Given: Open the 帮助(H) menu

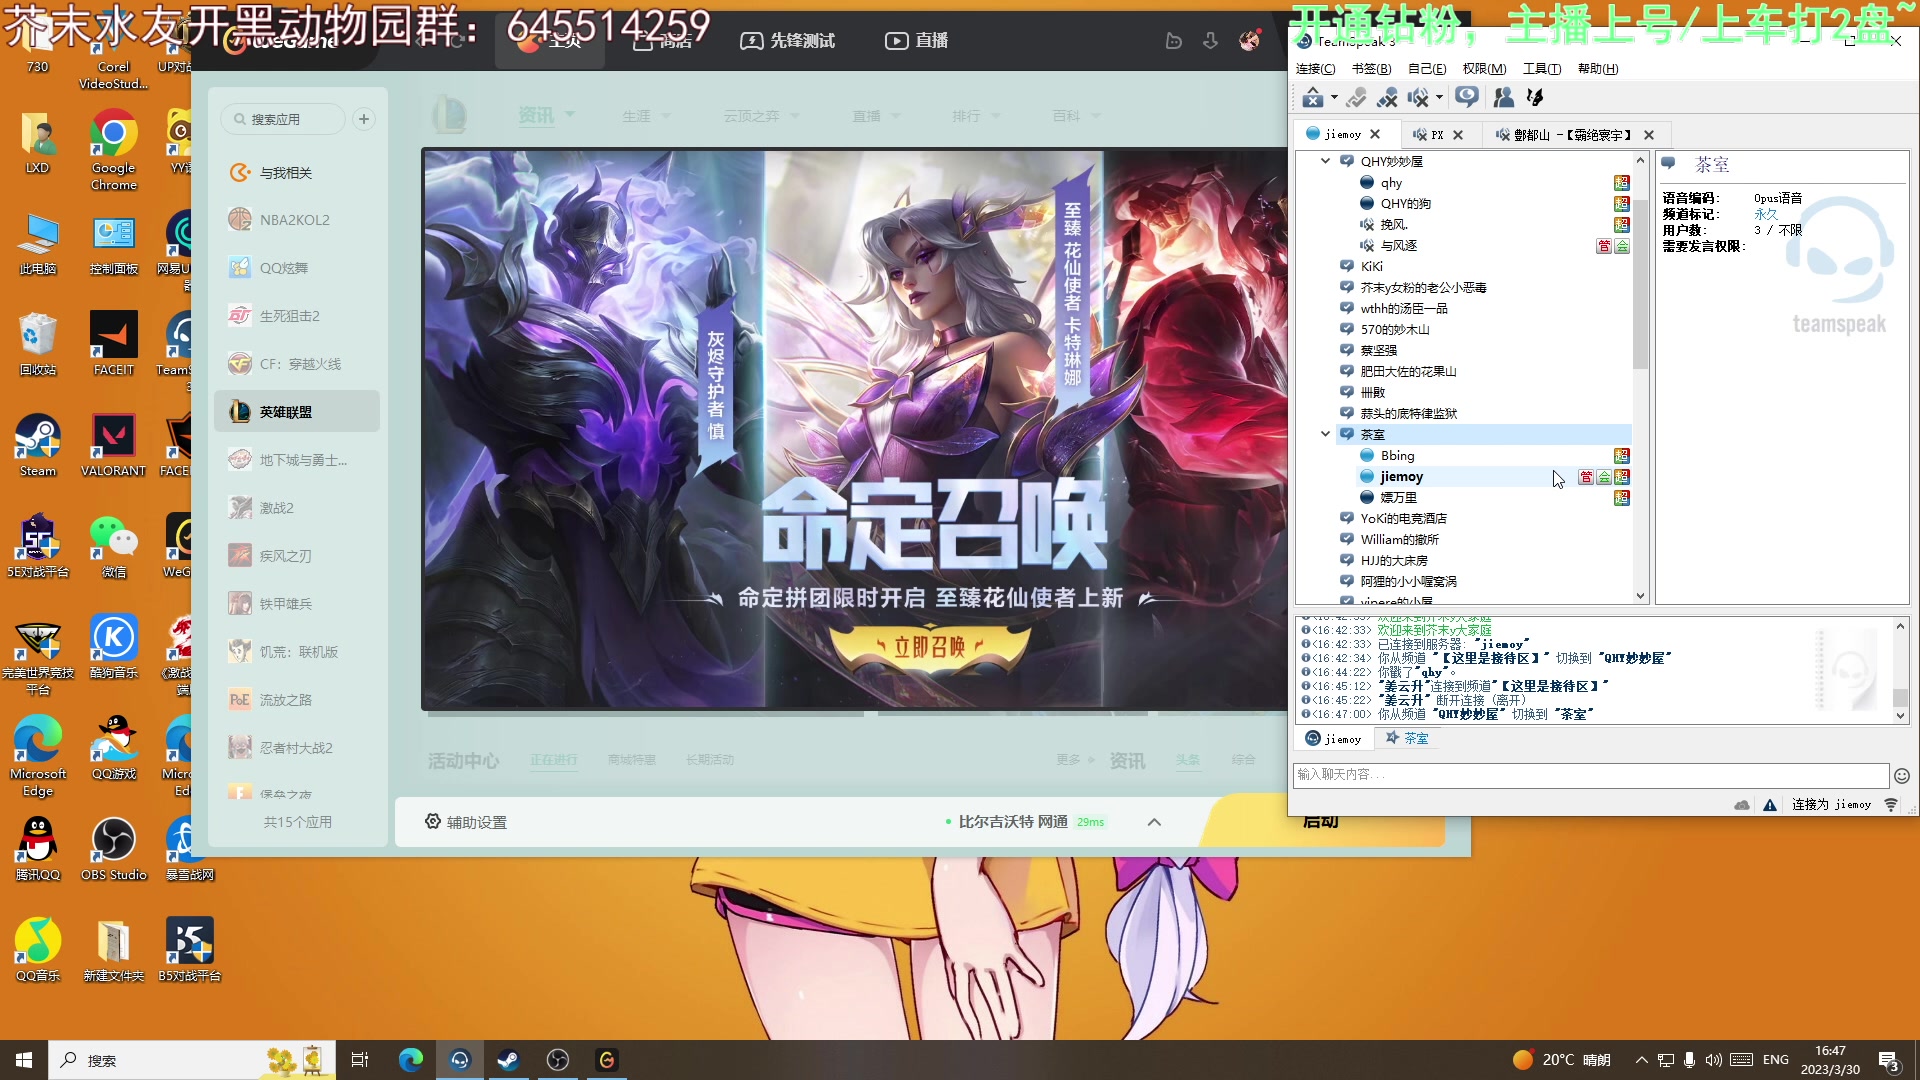Looking at the screenshot, I should [x=1598, y=68].
